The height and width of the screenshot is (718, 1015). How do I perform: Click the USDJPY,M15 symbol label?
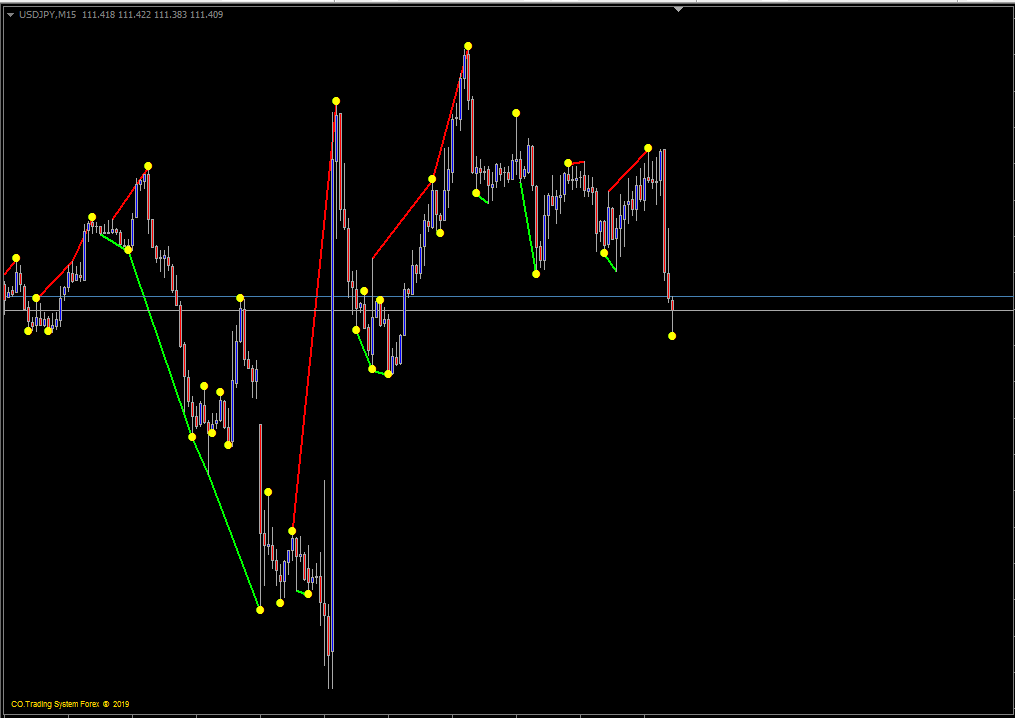[48, 15]
